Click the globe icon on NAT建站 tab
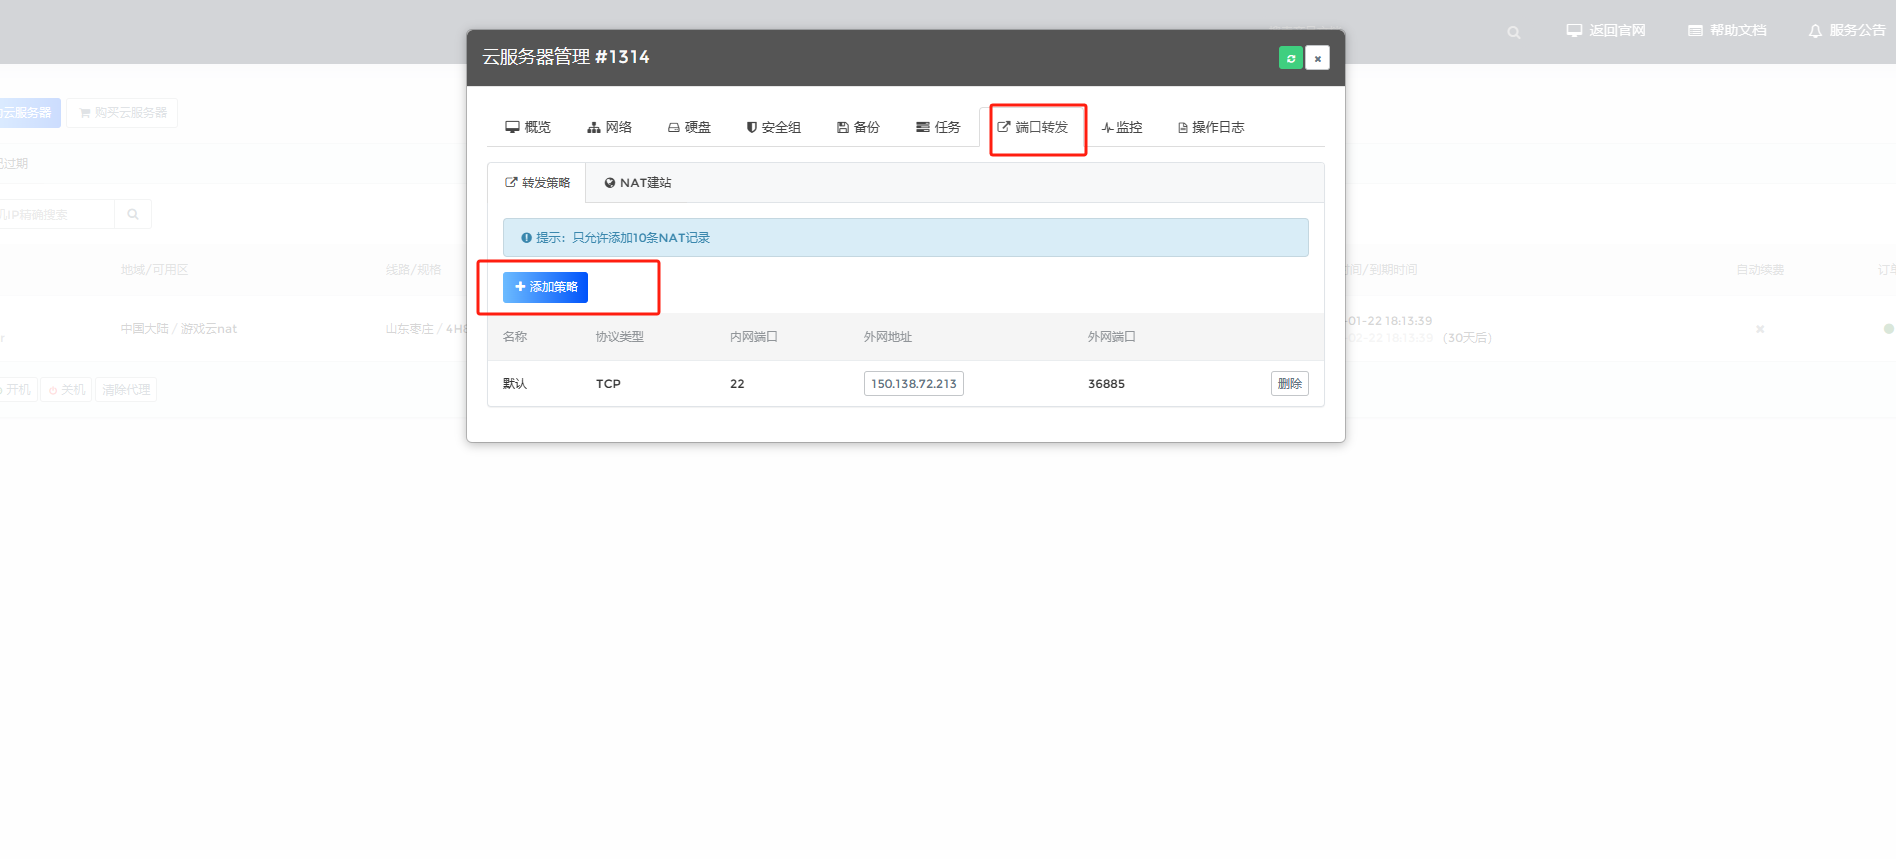Viewport: 1896px width, 859px height. [x=610, y=183]
